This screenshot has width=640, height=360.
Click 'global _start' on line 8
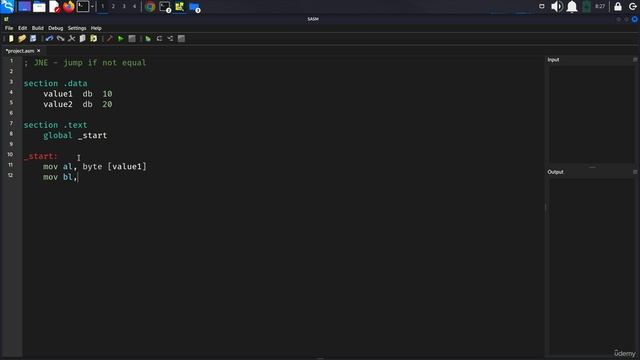tap(75, 136)
